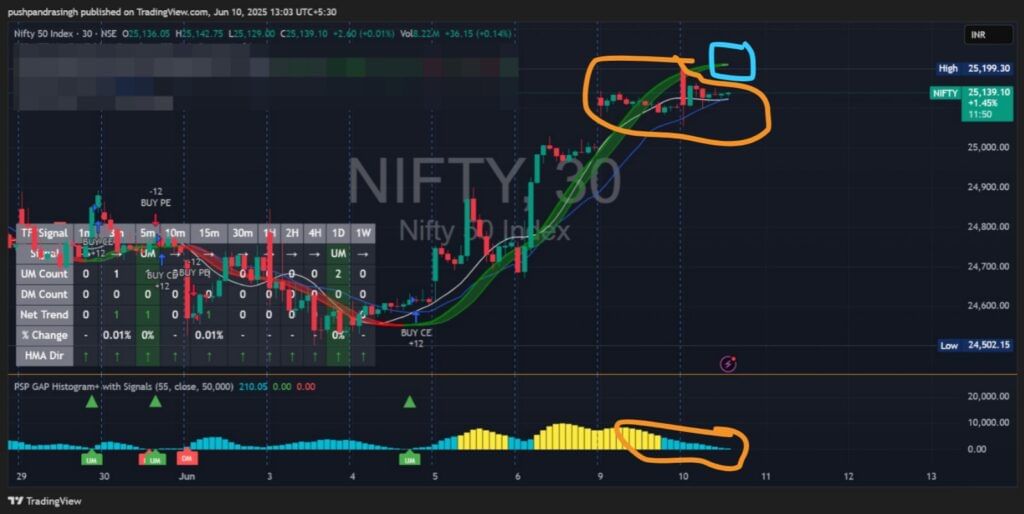Click the PSP GAP Histogram indicator title

point(124,386)
